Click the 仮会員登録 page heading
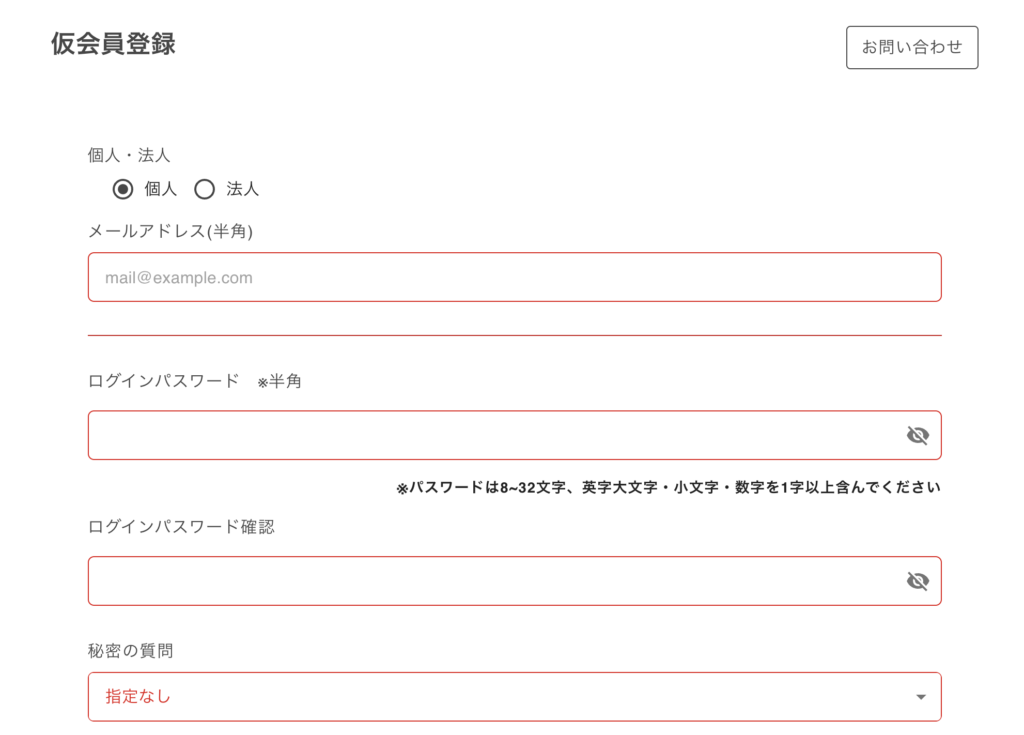Viewport: 1024px width, 735px height. [113, 44]
